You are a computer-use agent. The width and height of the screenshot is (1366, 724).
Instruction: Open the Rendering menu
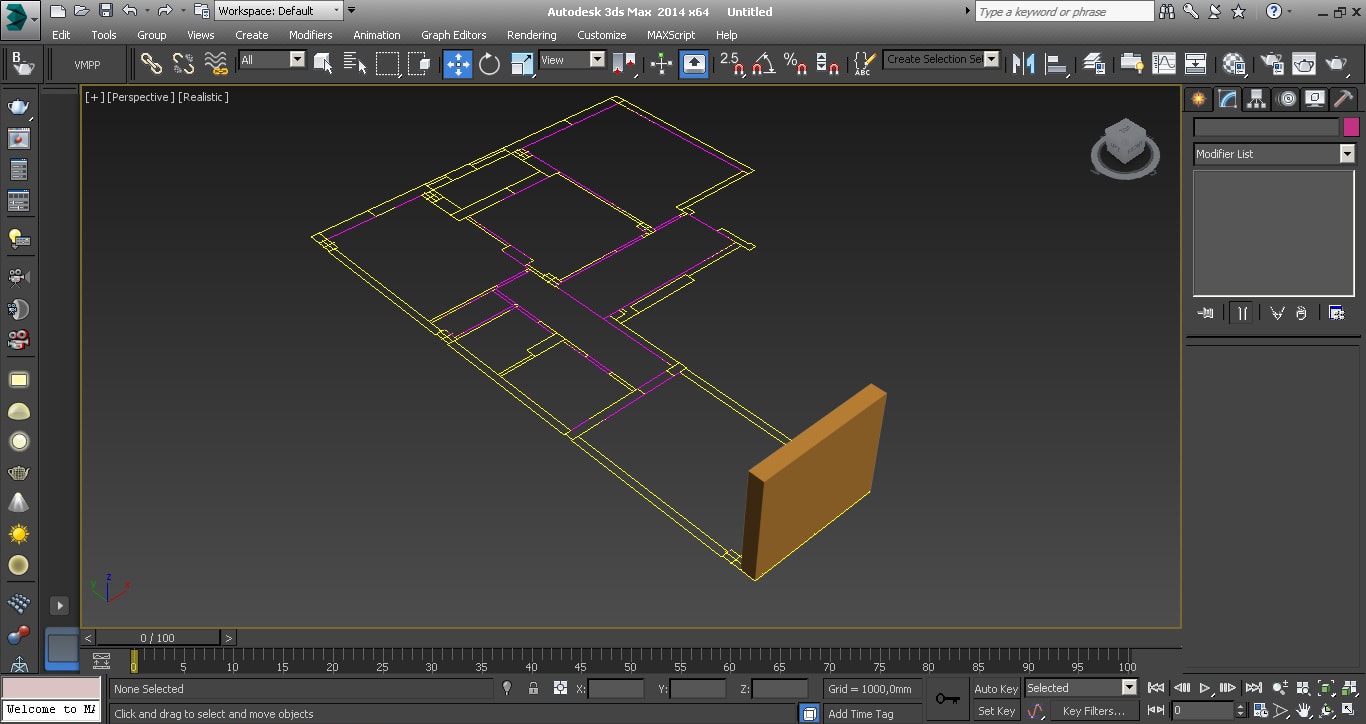click(x=531, y=35)
